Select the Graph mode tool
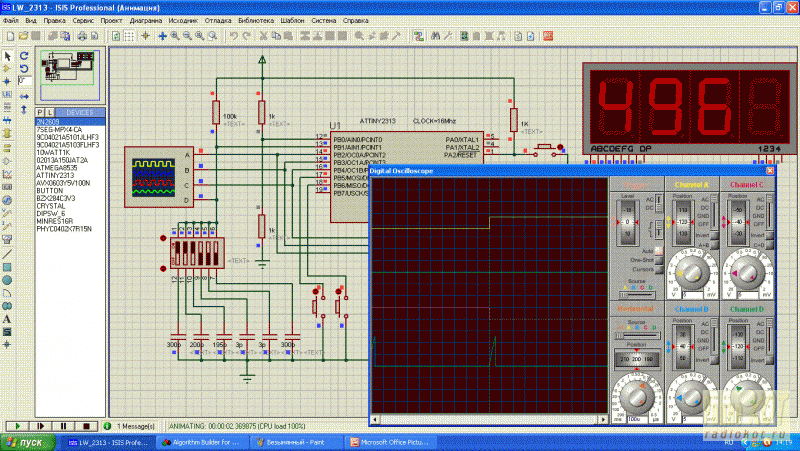800x451 pixels. [x=7, y=174]
